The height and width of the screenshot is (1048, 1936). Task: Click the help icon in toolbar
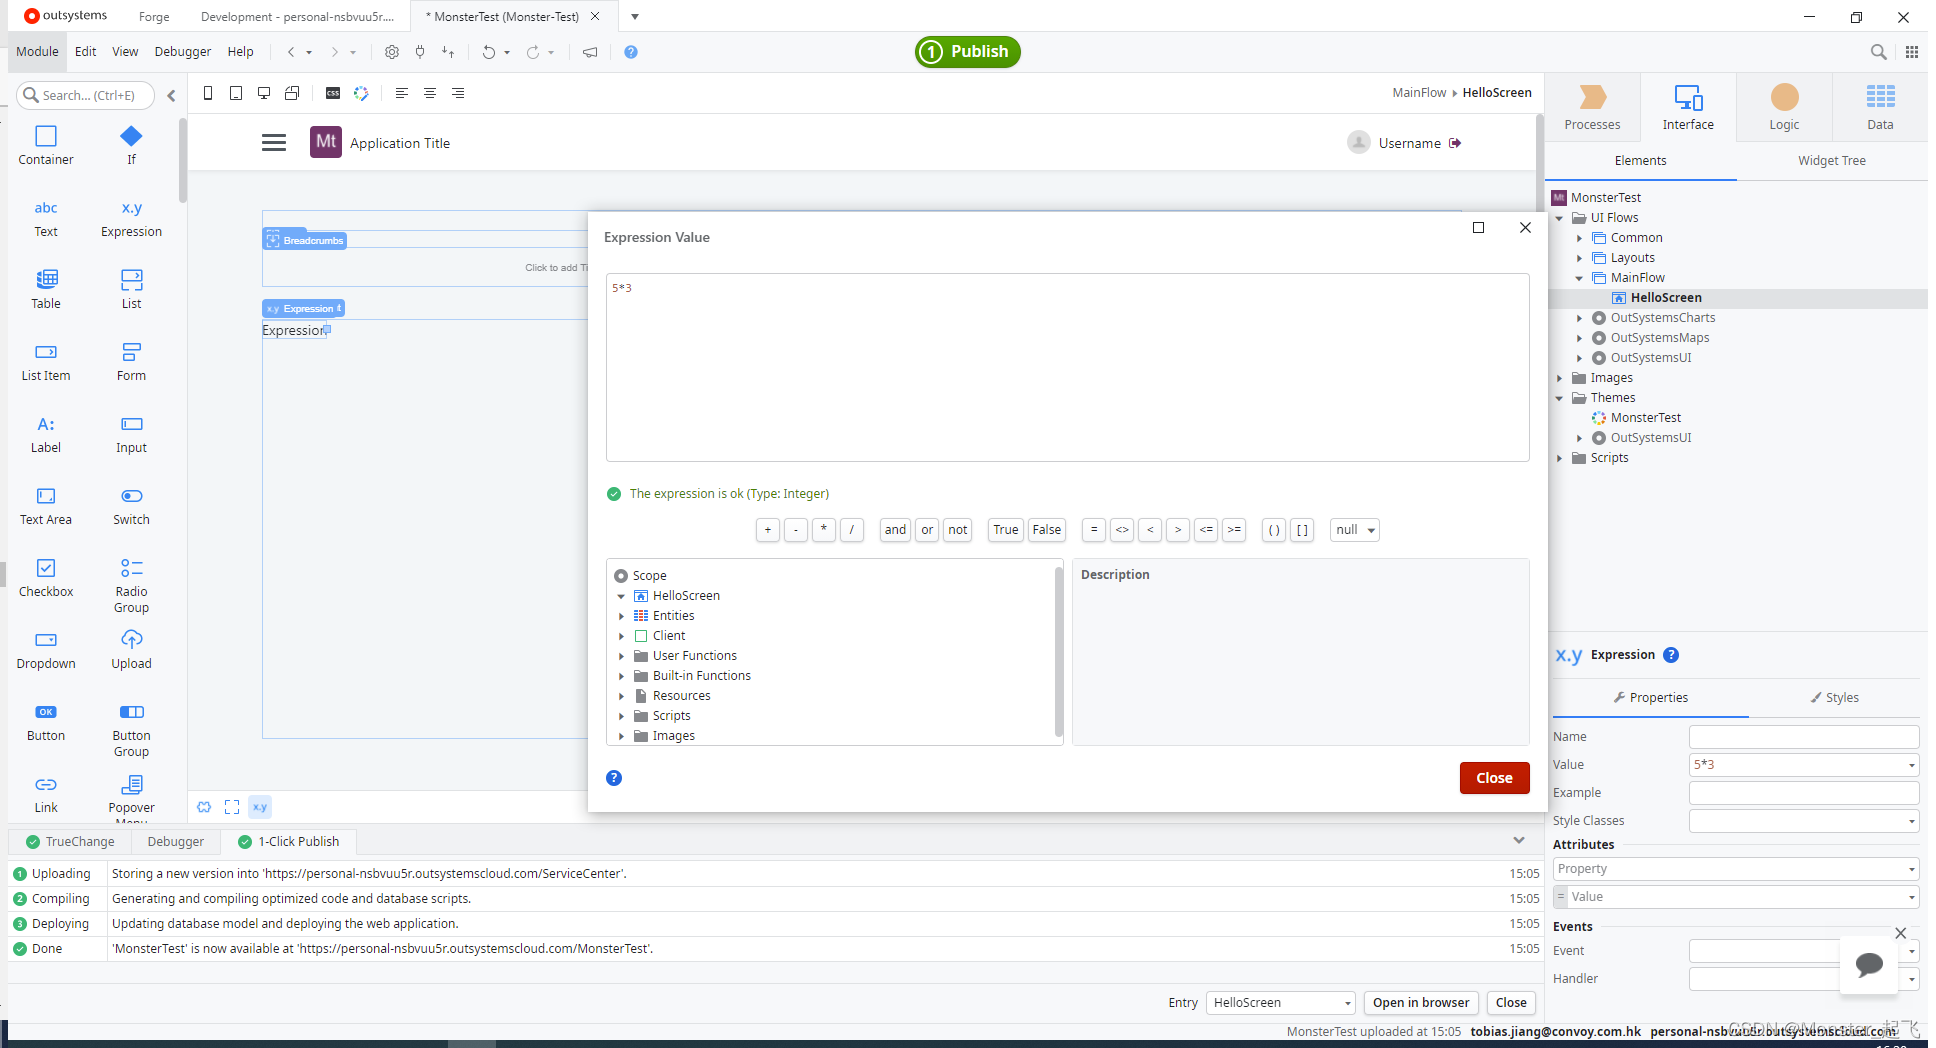631,52
